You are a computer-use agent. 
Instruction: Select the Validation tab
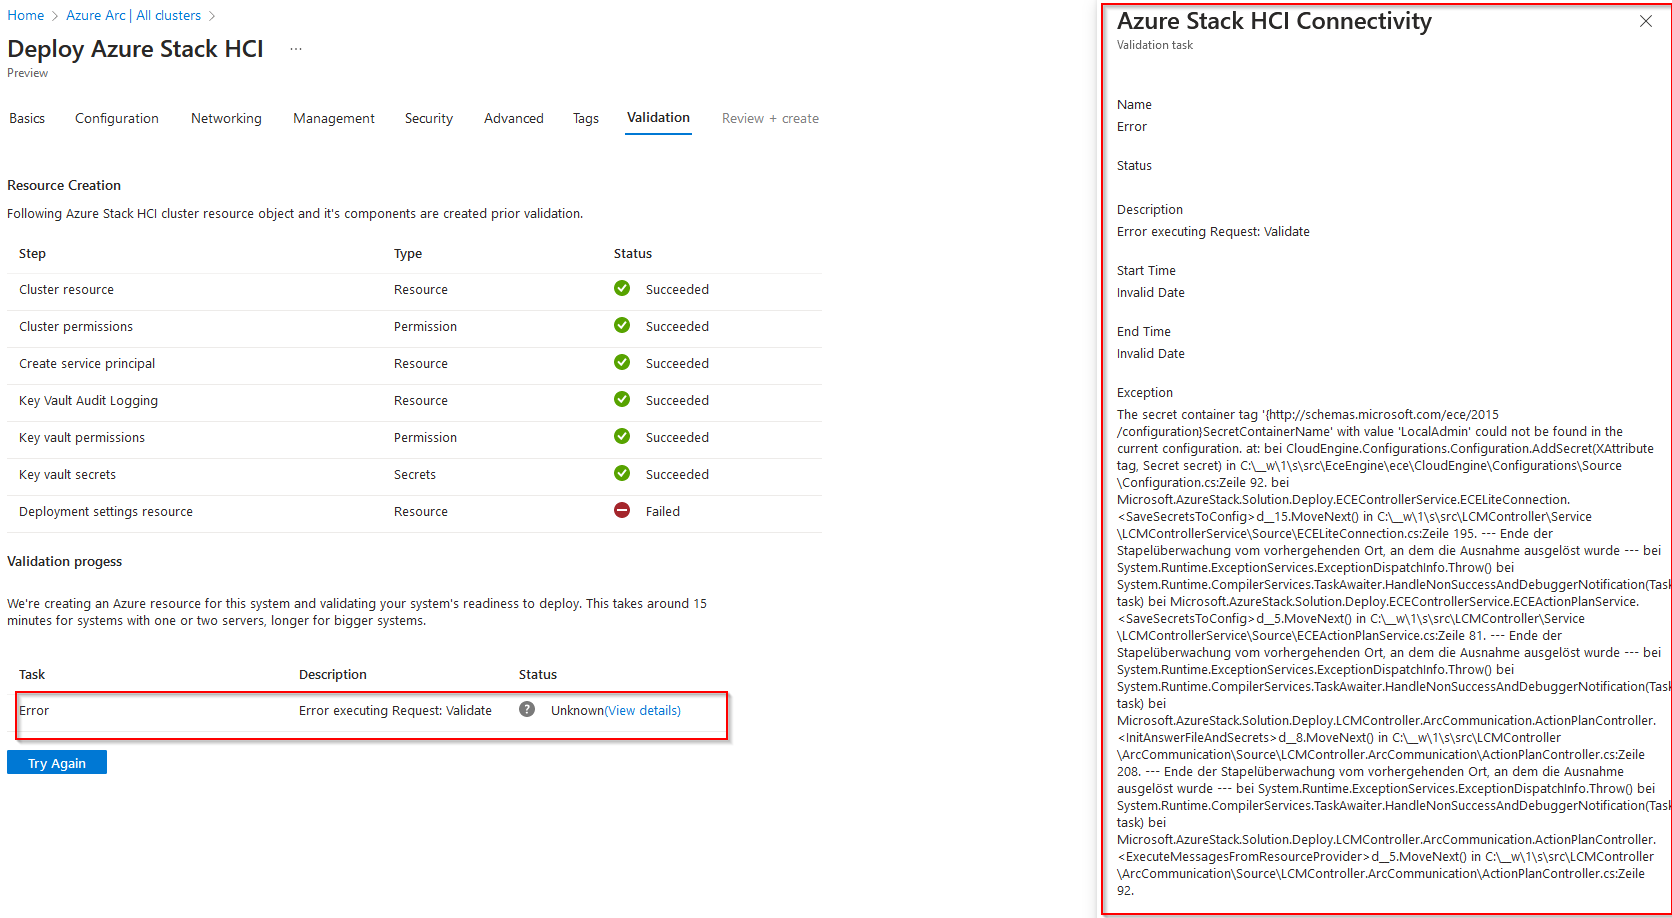pyautogui.click(x=658, y=118)
